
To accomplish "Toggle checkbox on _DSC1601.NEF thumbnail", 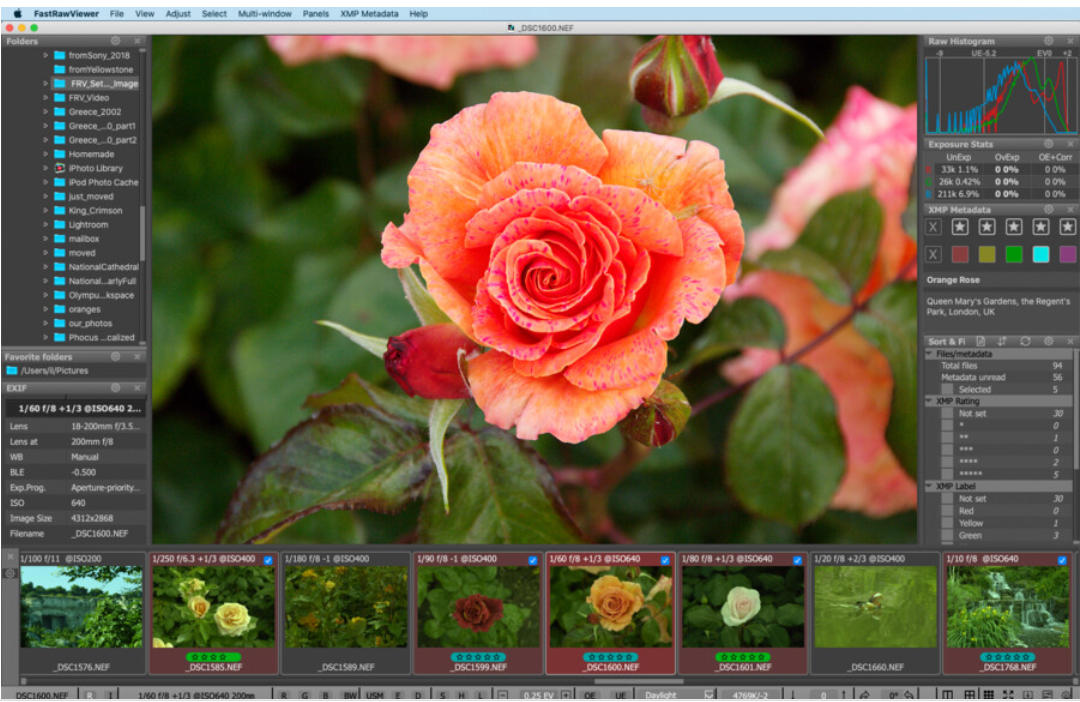I will (797, 560).
